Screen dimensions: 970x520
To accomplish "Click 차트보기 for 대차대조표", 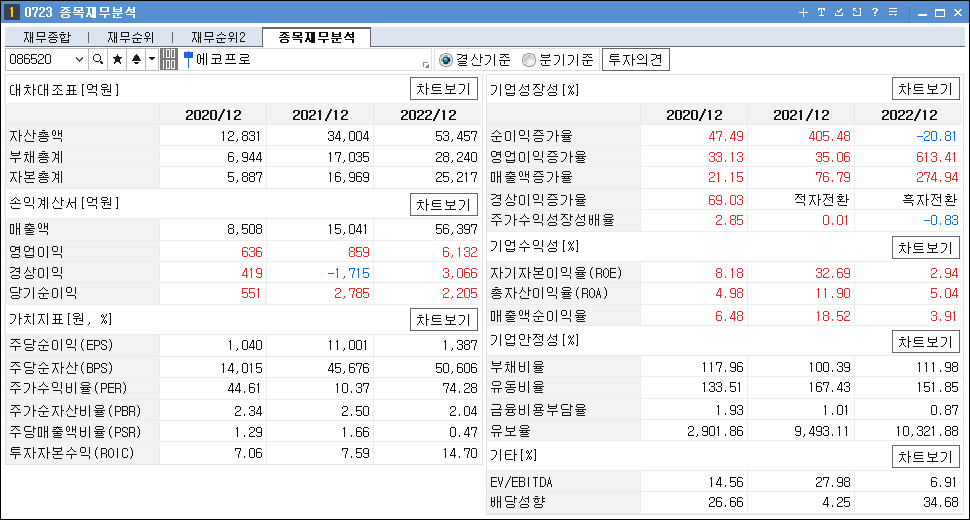I will point(444,89).
